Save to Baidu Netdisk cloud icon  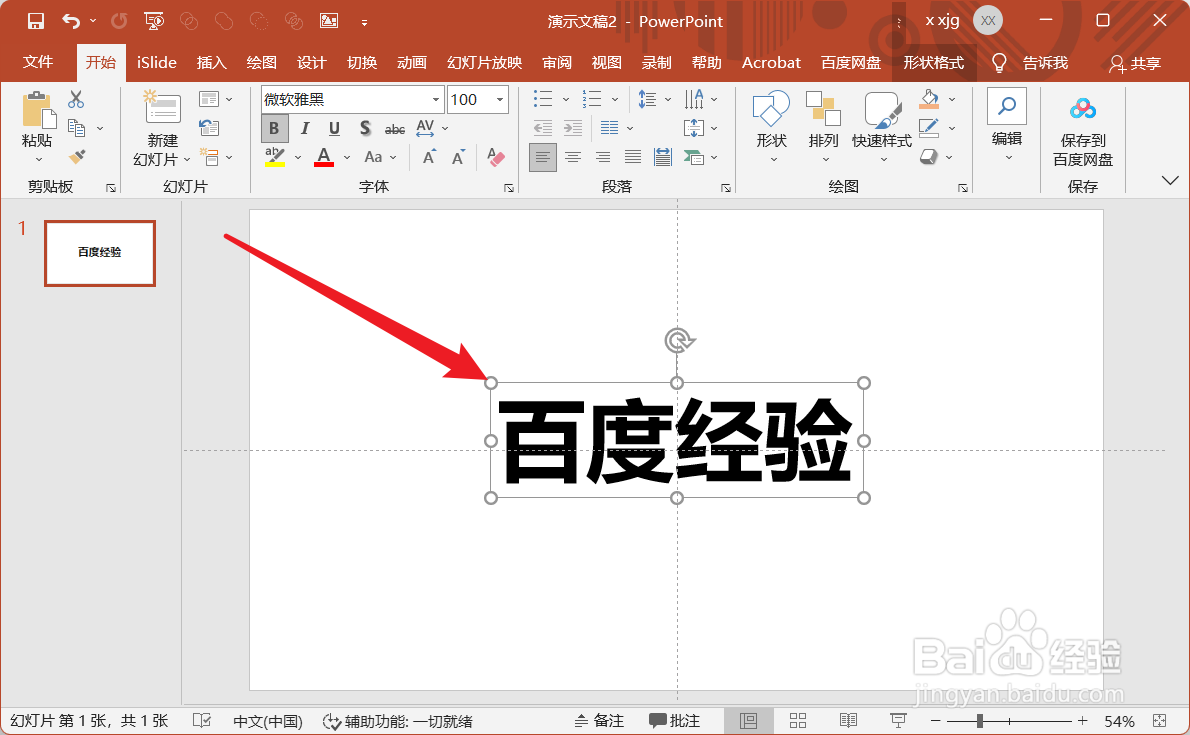coord(1083,110)
